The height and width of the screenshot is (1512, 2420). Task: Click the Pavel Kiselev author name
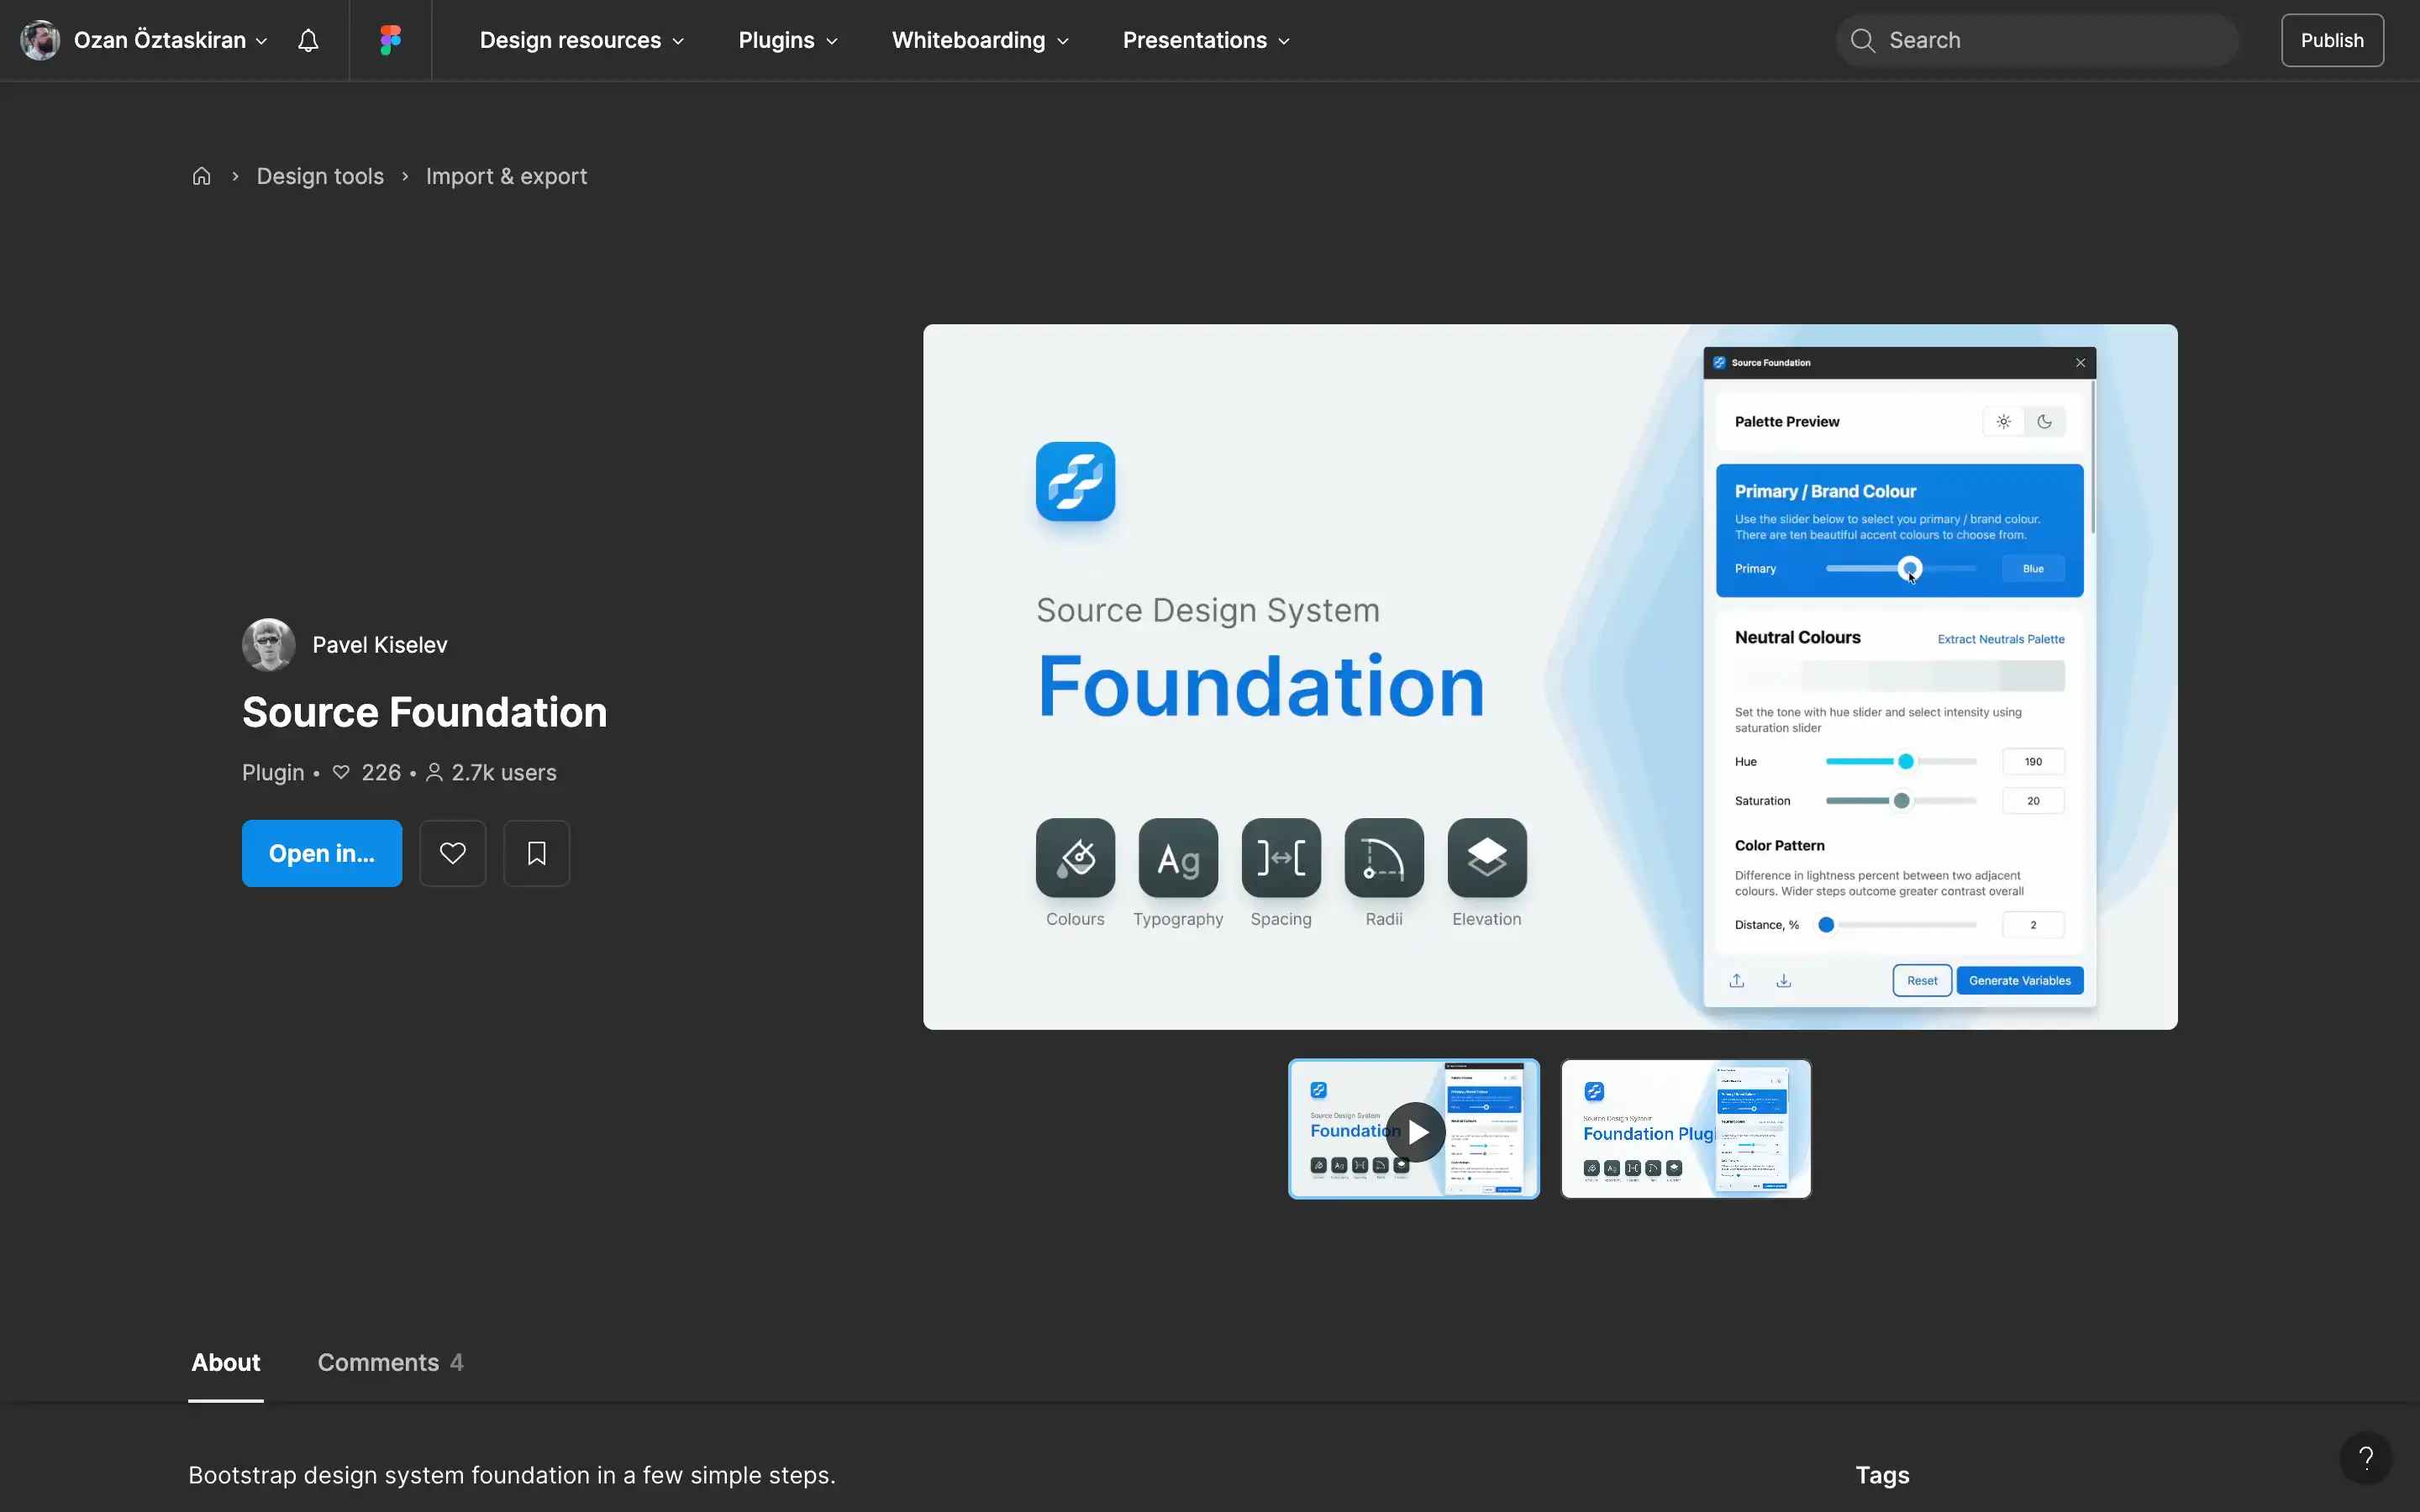[380, 645]
